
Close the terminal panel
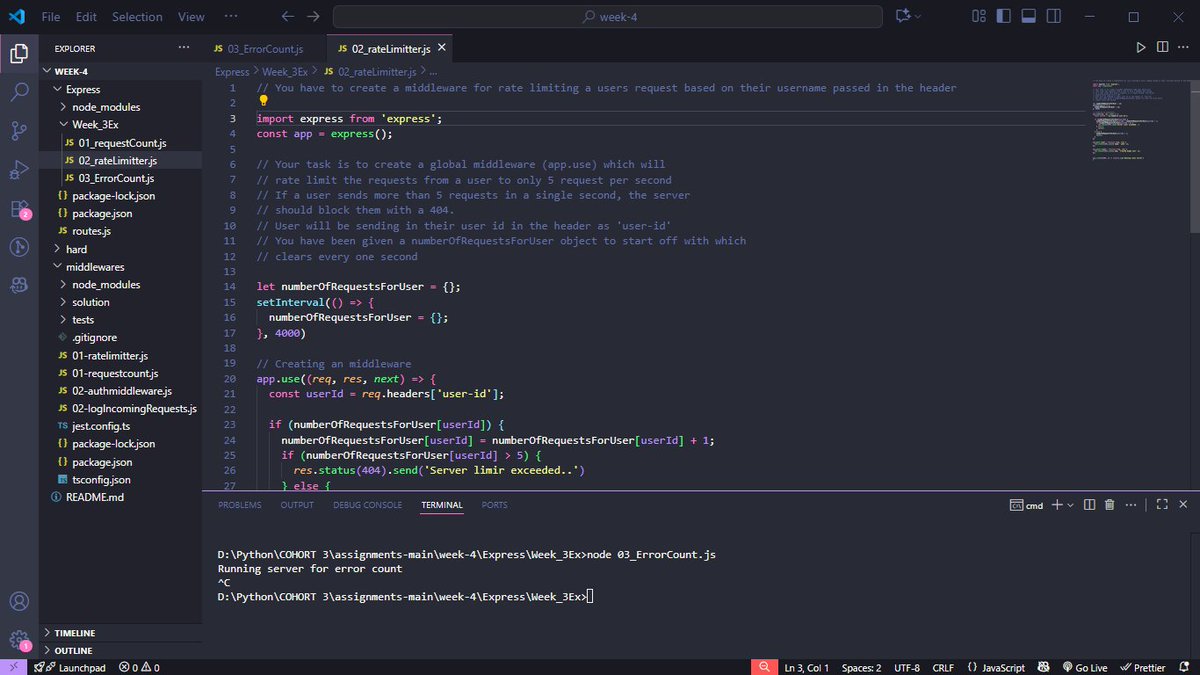click(1183, 505)
